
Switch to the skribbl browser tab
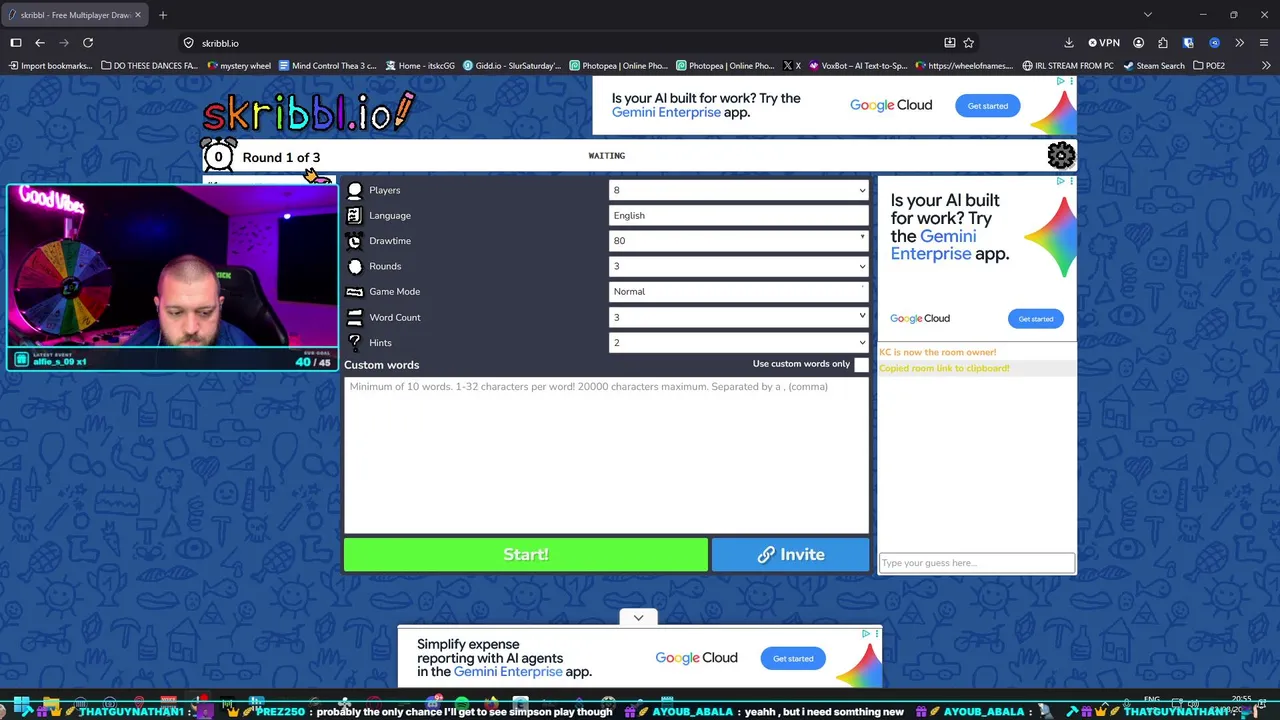click(74, 15)
